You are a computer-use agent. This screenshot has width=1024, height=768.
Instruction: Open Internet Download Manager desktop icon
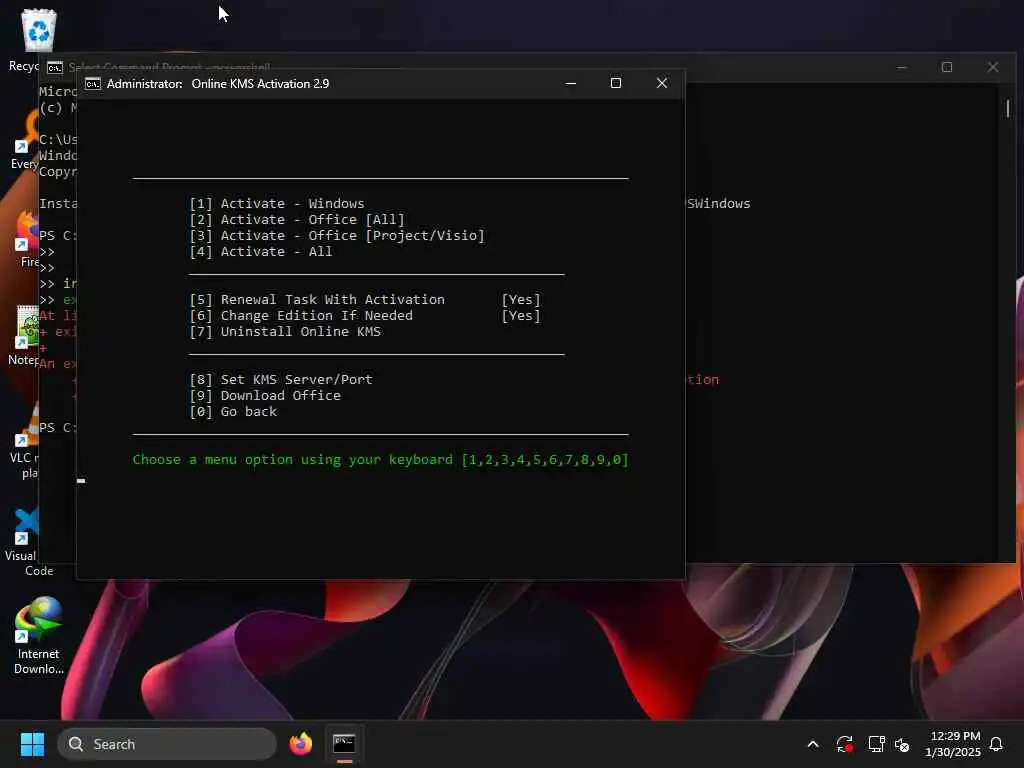pos(39,635)
